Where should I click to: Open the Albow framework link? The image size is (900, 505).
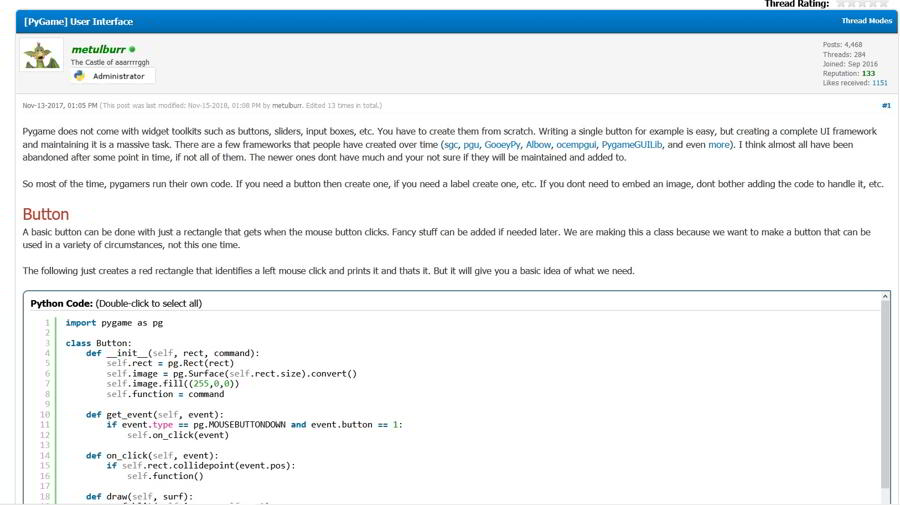(539, 145)
